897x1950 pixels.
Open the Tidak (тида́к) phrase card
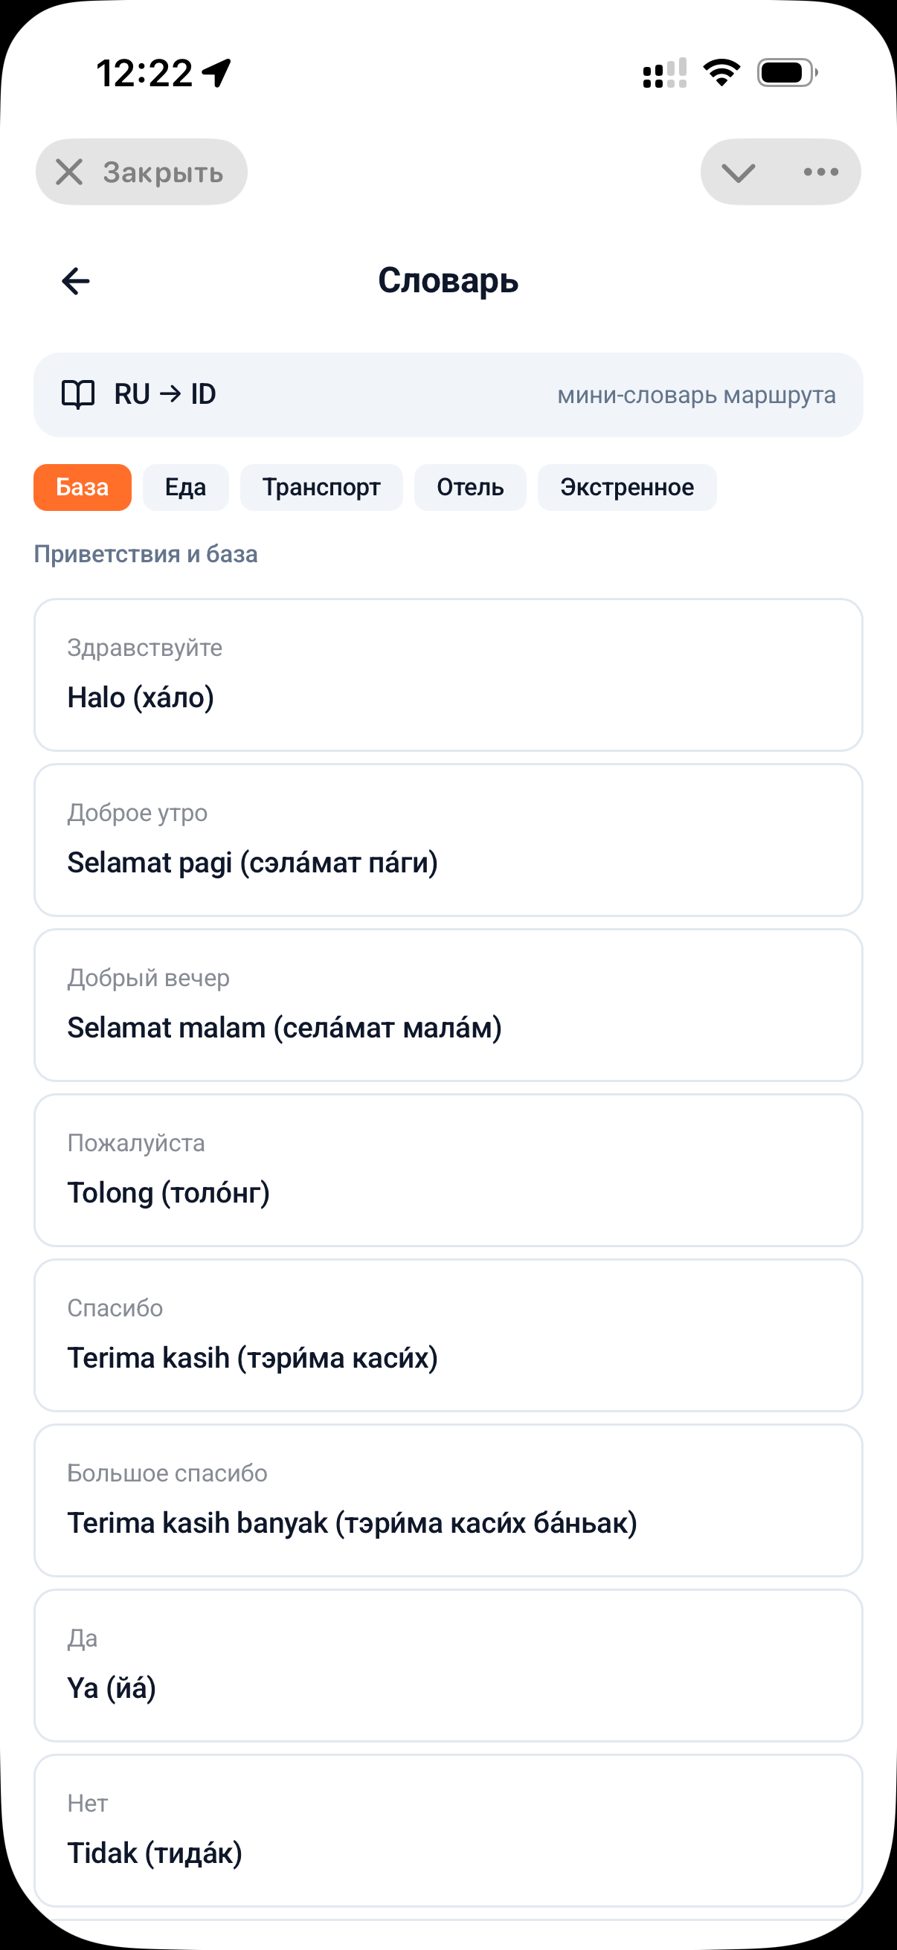pos(448,1830)
